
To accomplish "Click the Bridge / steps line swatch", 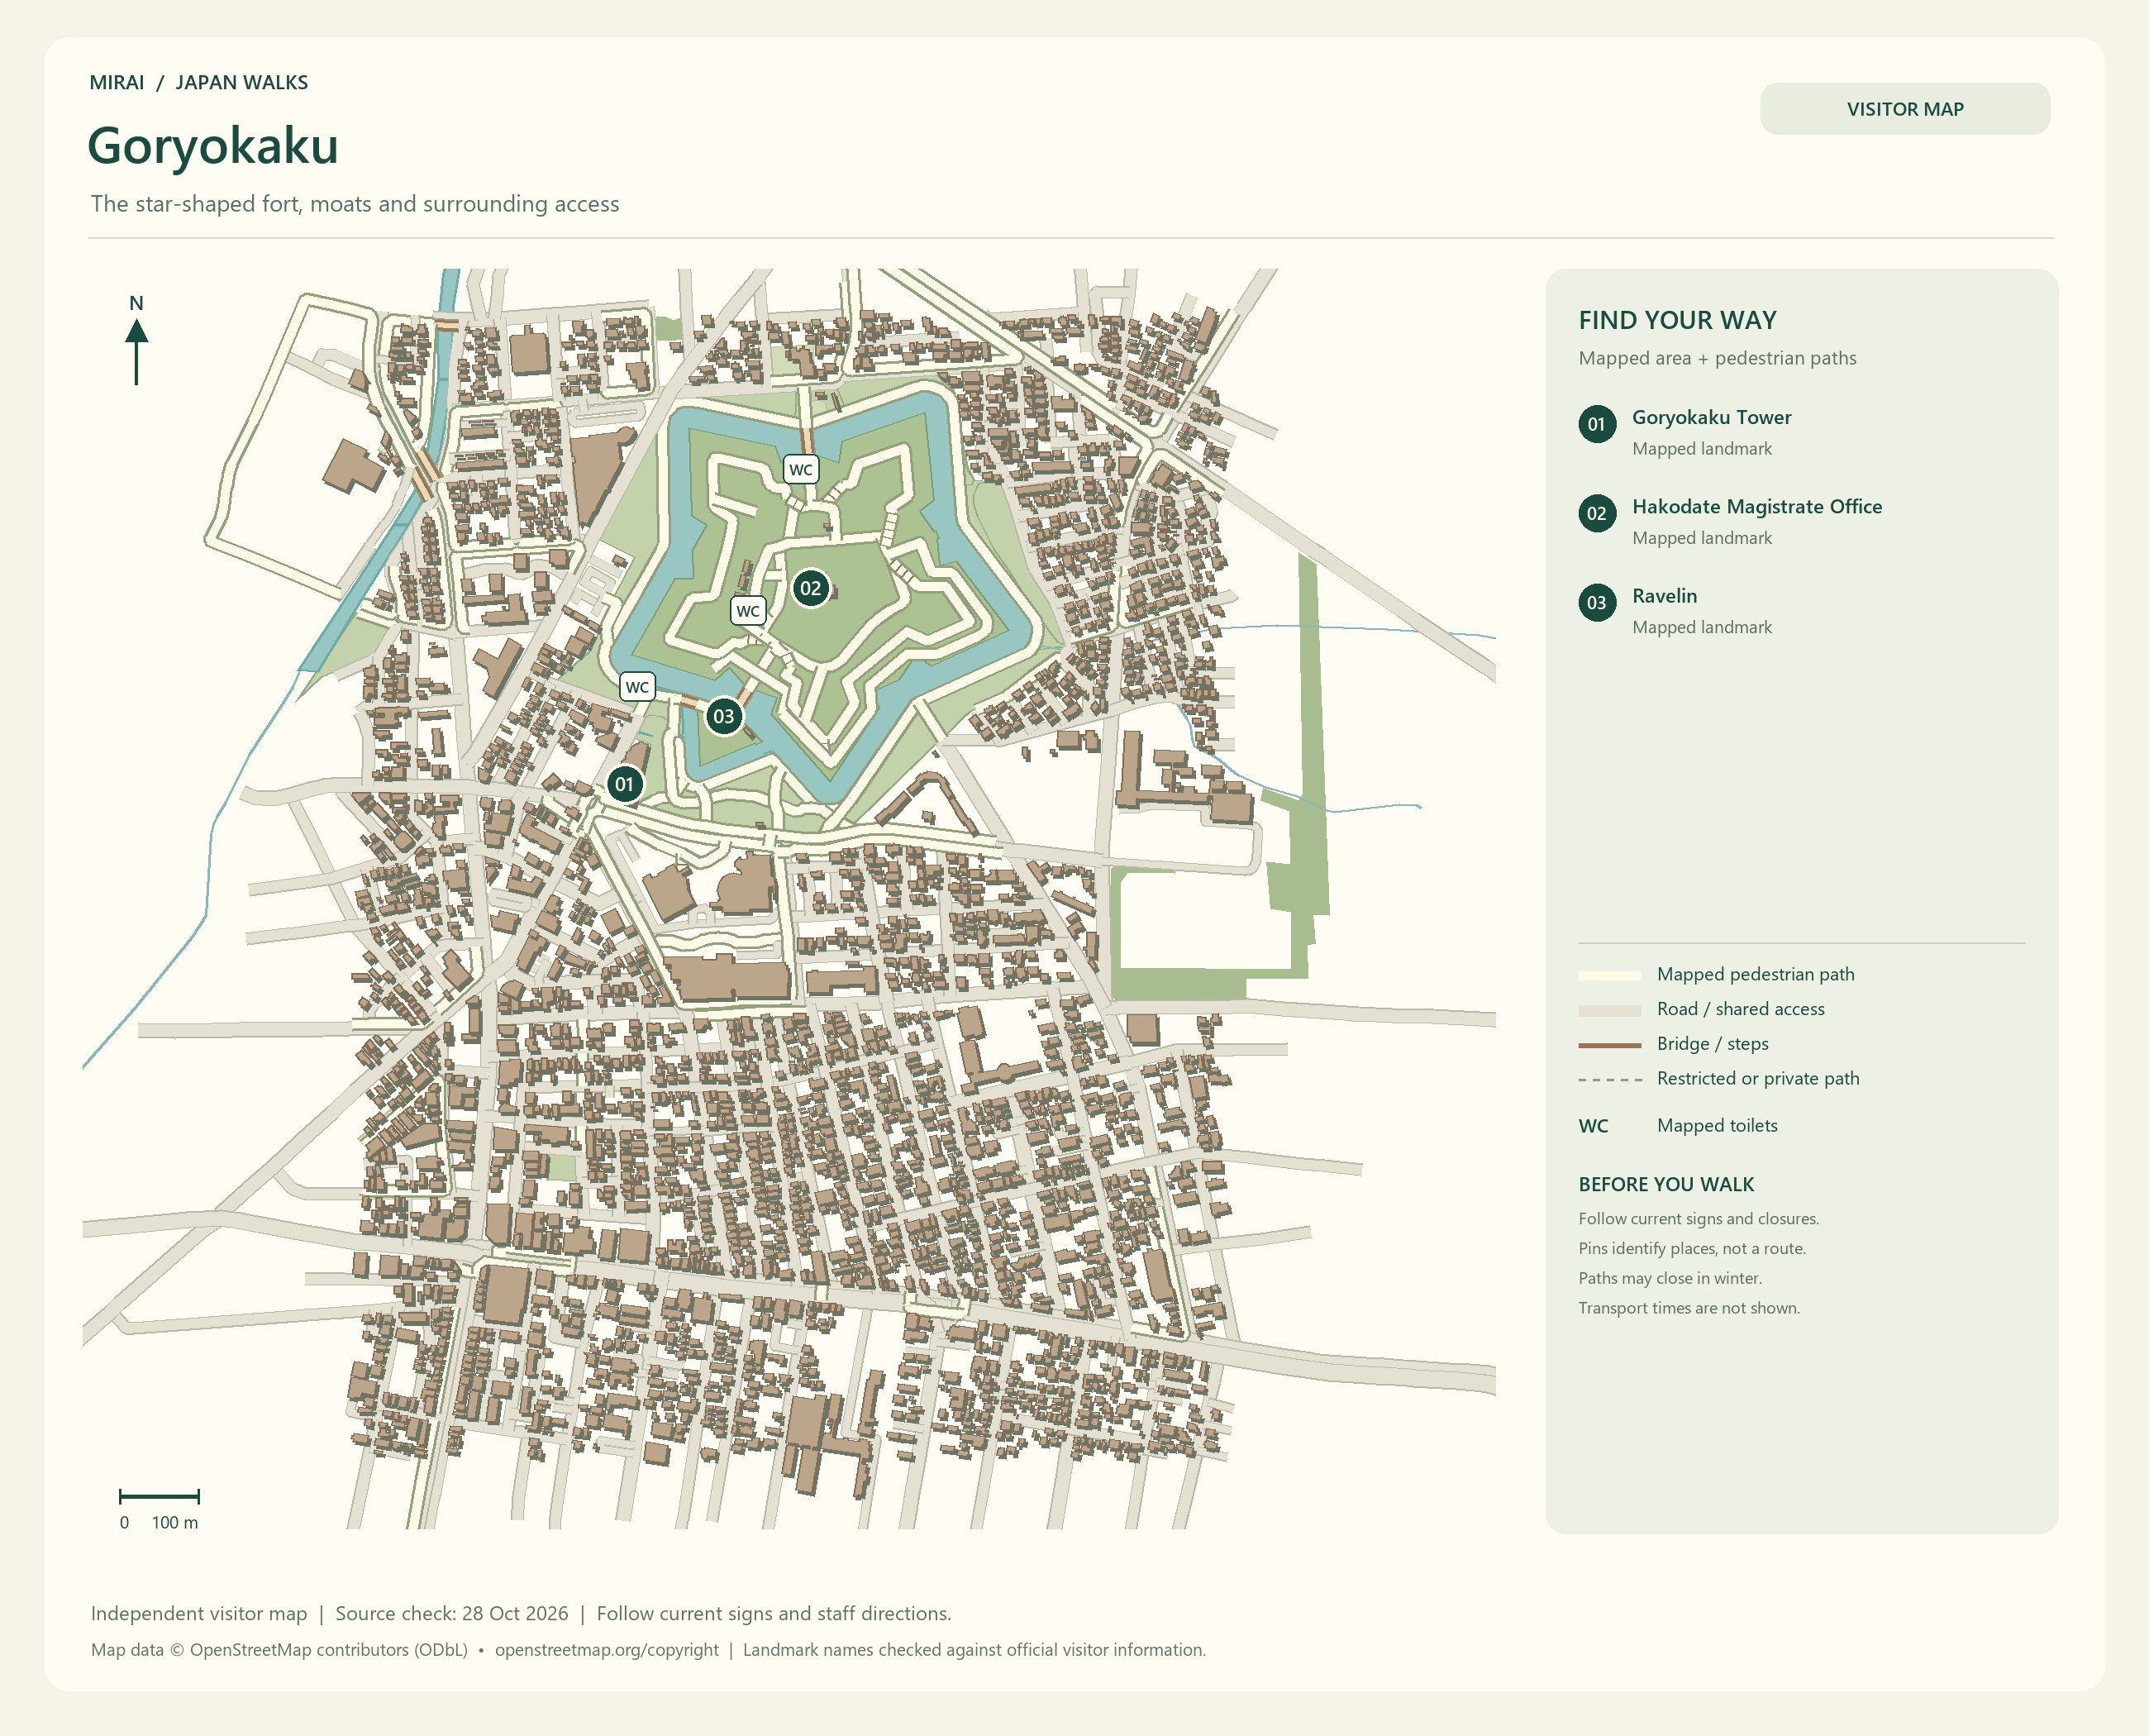I will 1609,1045.
